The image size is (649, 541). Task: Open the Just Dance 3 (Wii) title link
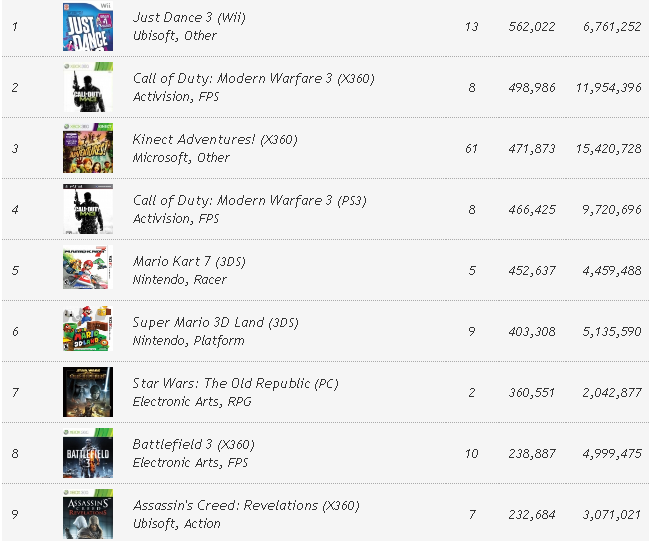click(189, 17)
